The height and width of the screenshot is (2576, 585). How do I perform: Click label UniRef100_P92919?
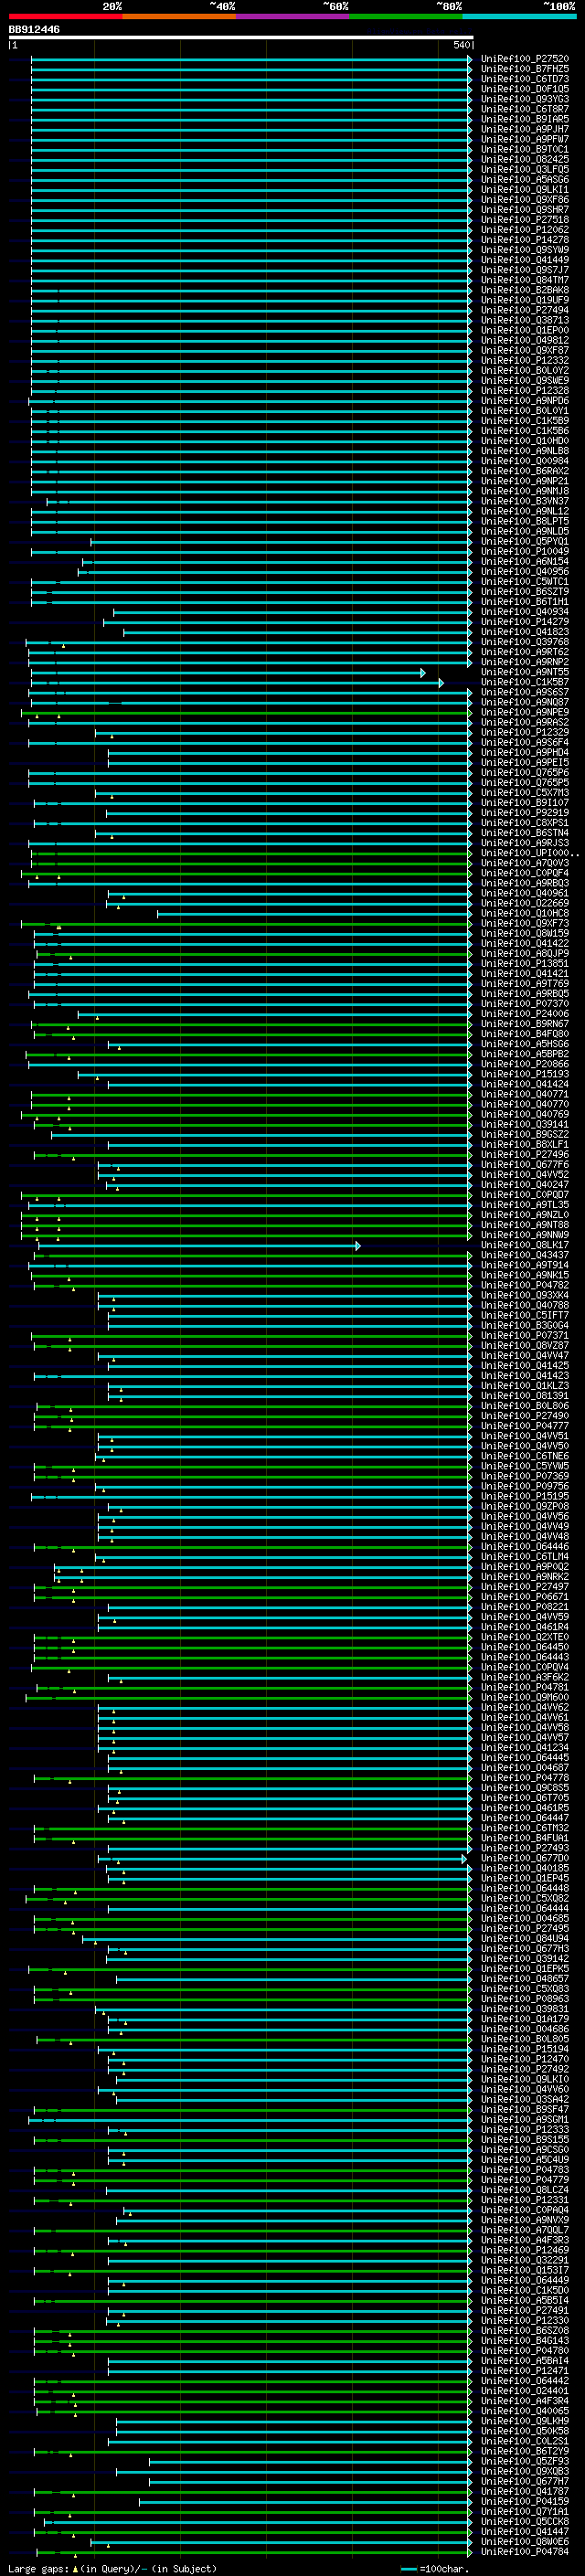(x=525, y=813)
